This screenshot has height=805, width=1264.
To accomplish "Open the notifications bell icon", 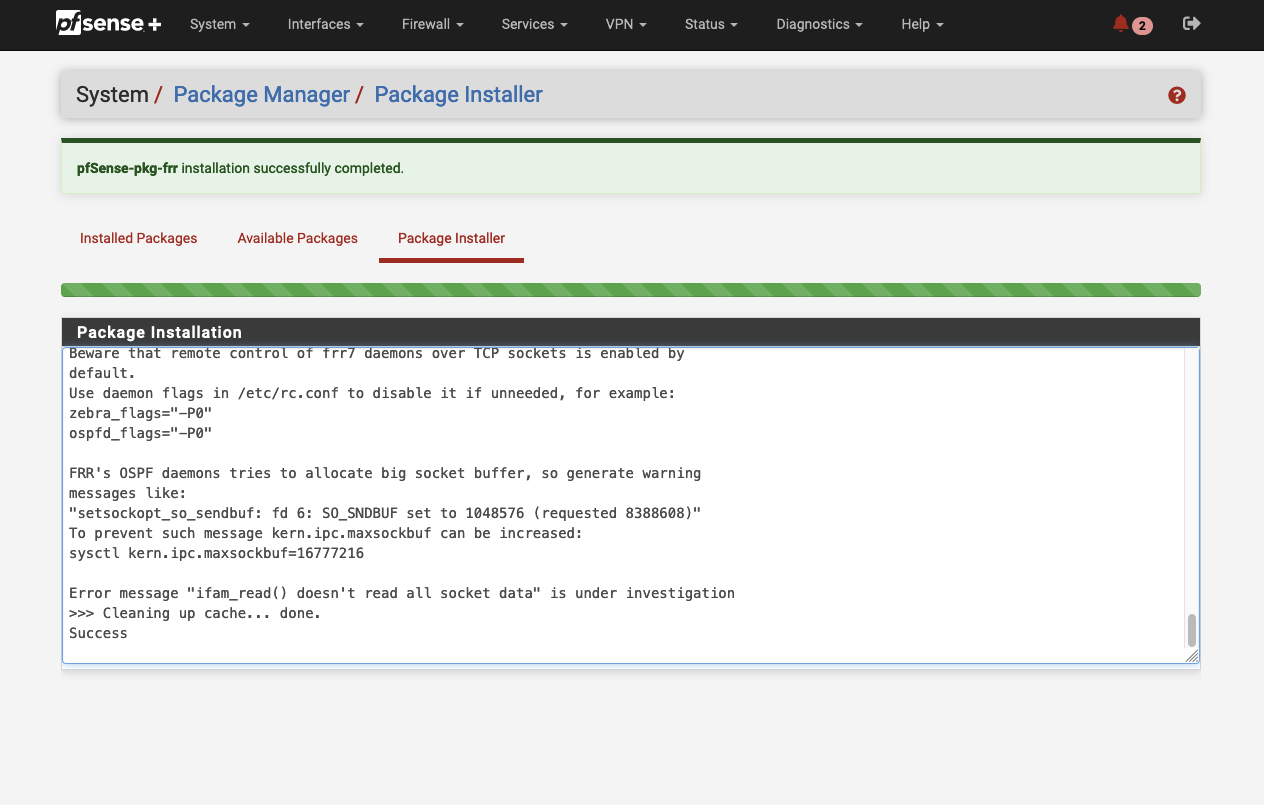I will click(x=1120, y=24).
